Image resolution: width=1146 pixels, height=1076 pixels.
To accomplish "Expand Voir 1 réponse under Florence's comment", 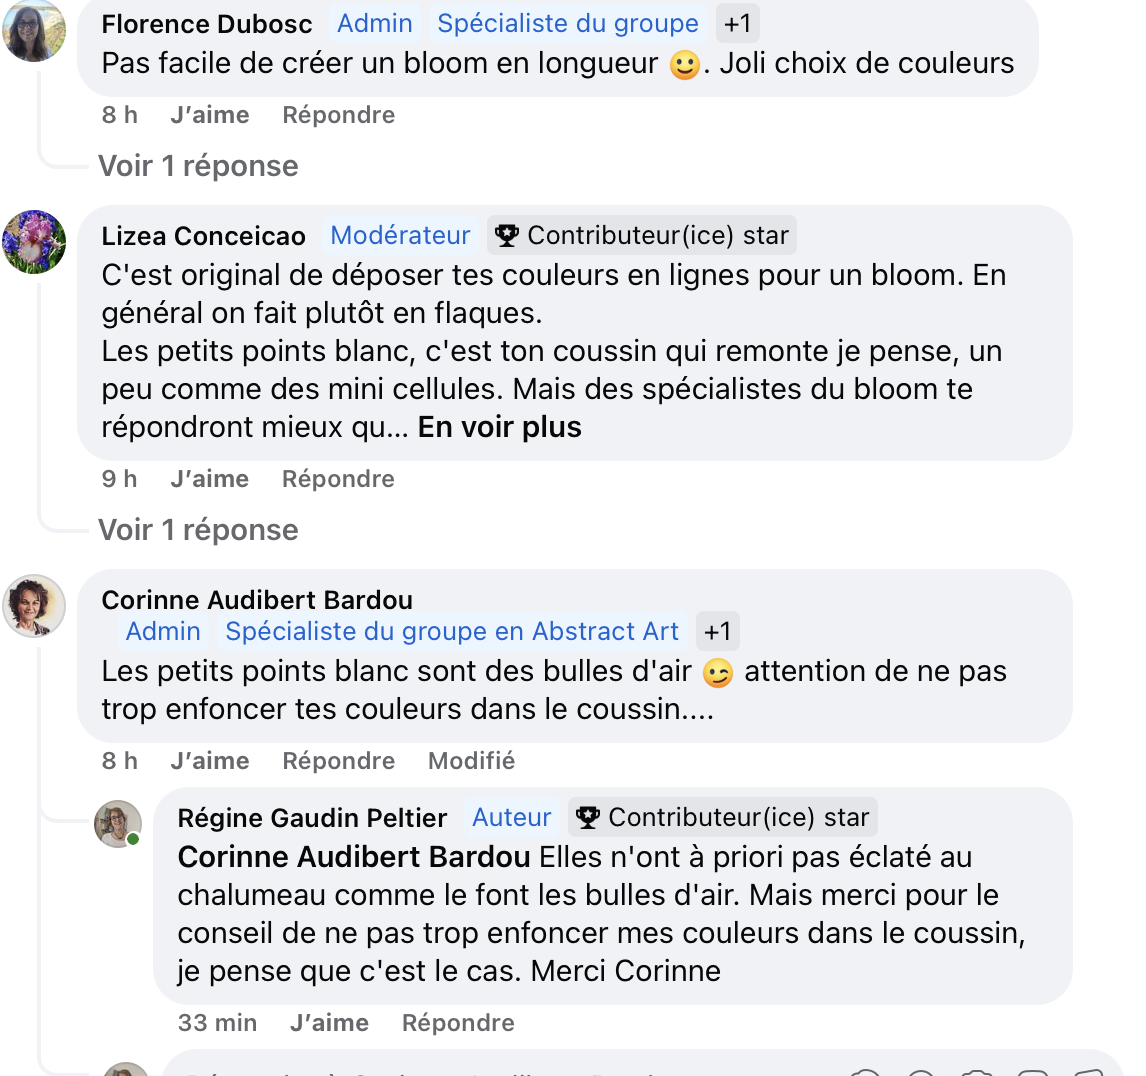I will click(198, 166).
